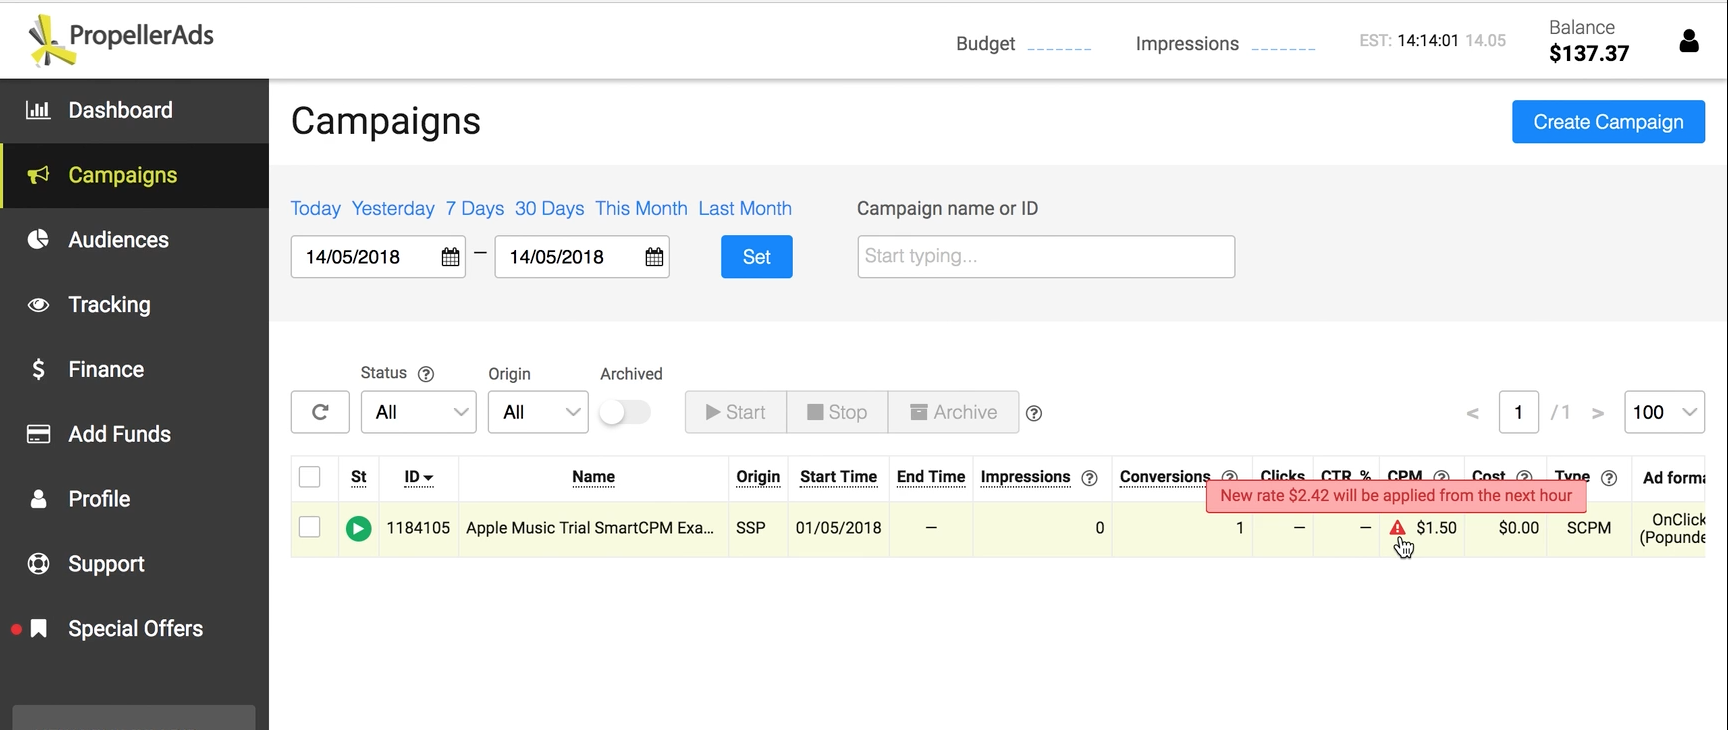Check the select-all campaigns checkbox
1728x730 pixels.
click(310, 477)
